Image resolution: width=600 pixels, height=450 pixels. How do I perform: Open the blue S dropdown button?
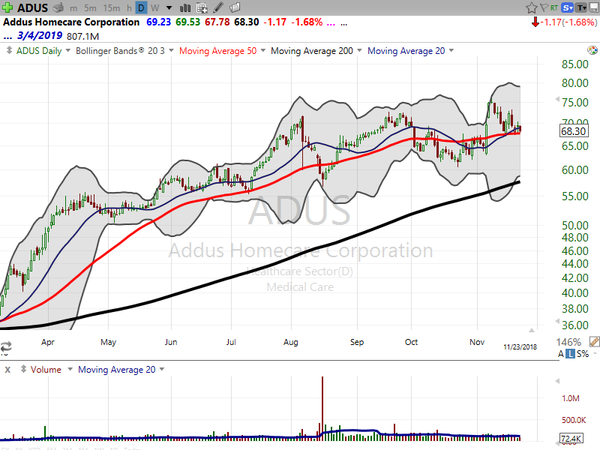point(567,8)
